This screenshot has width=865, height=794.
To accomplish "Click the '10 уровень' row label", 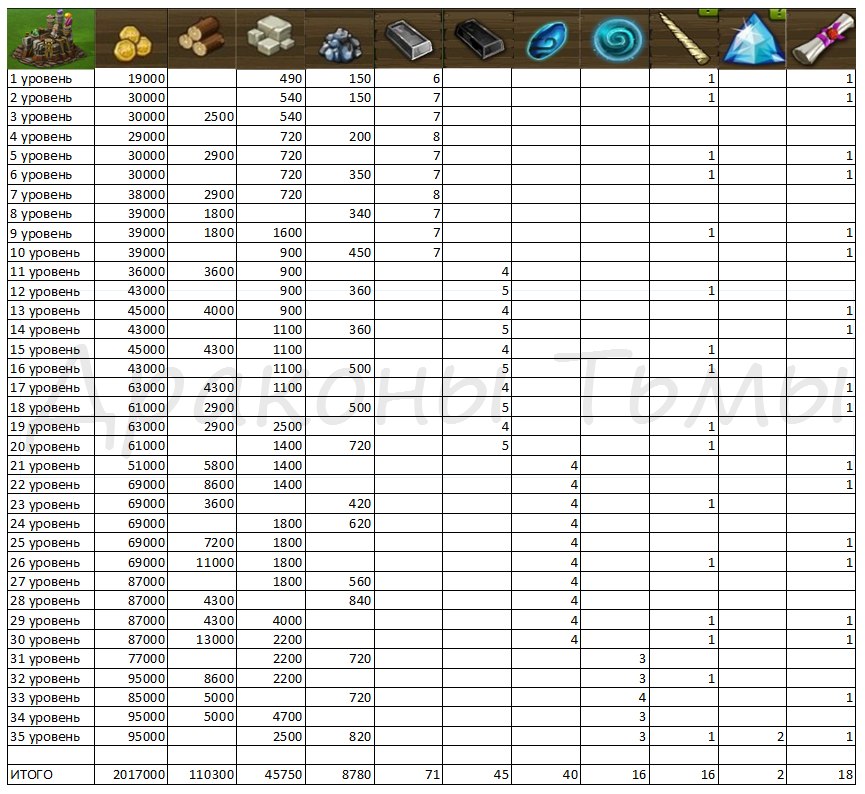I will point(45,253).
